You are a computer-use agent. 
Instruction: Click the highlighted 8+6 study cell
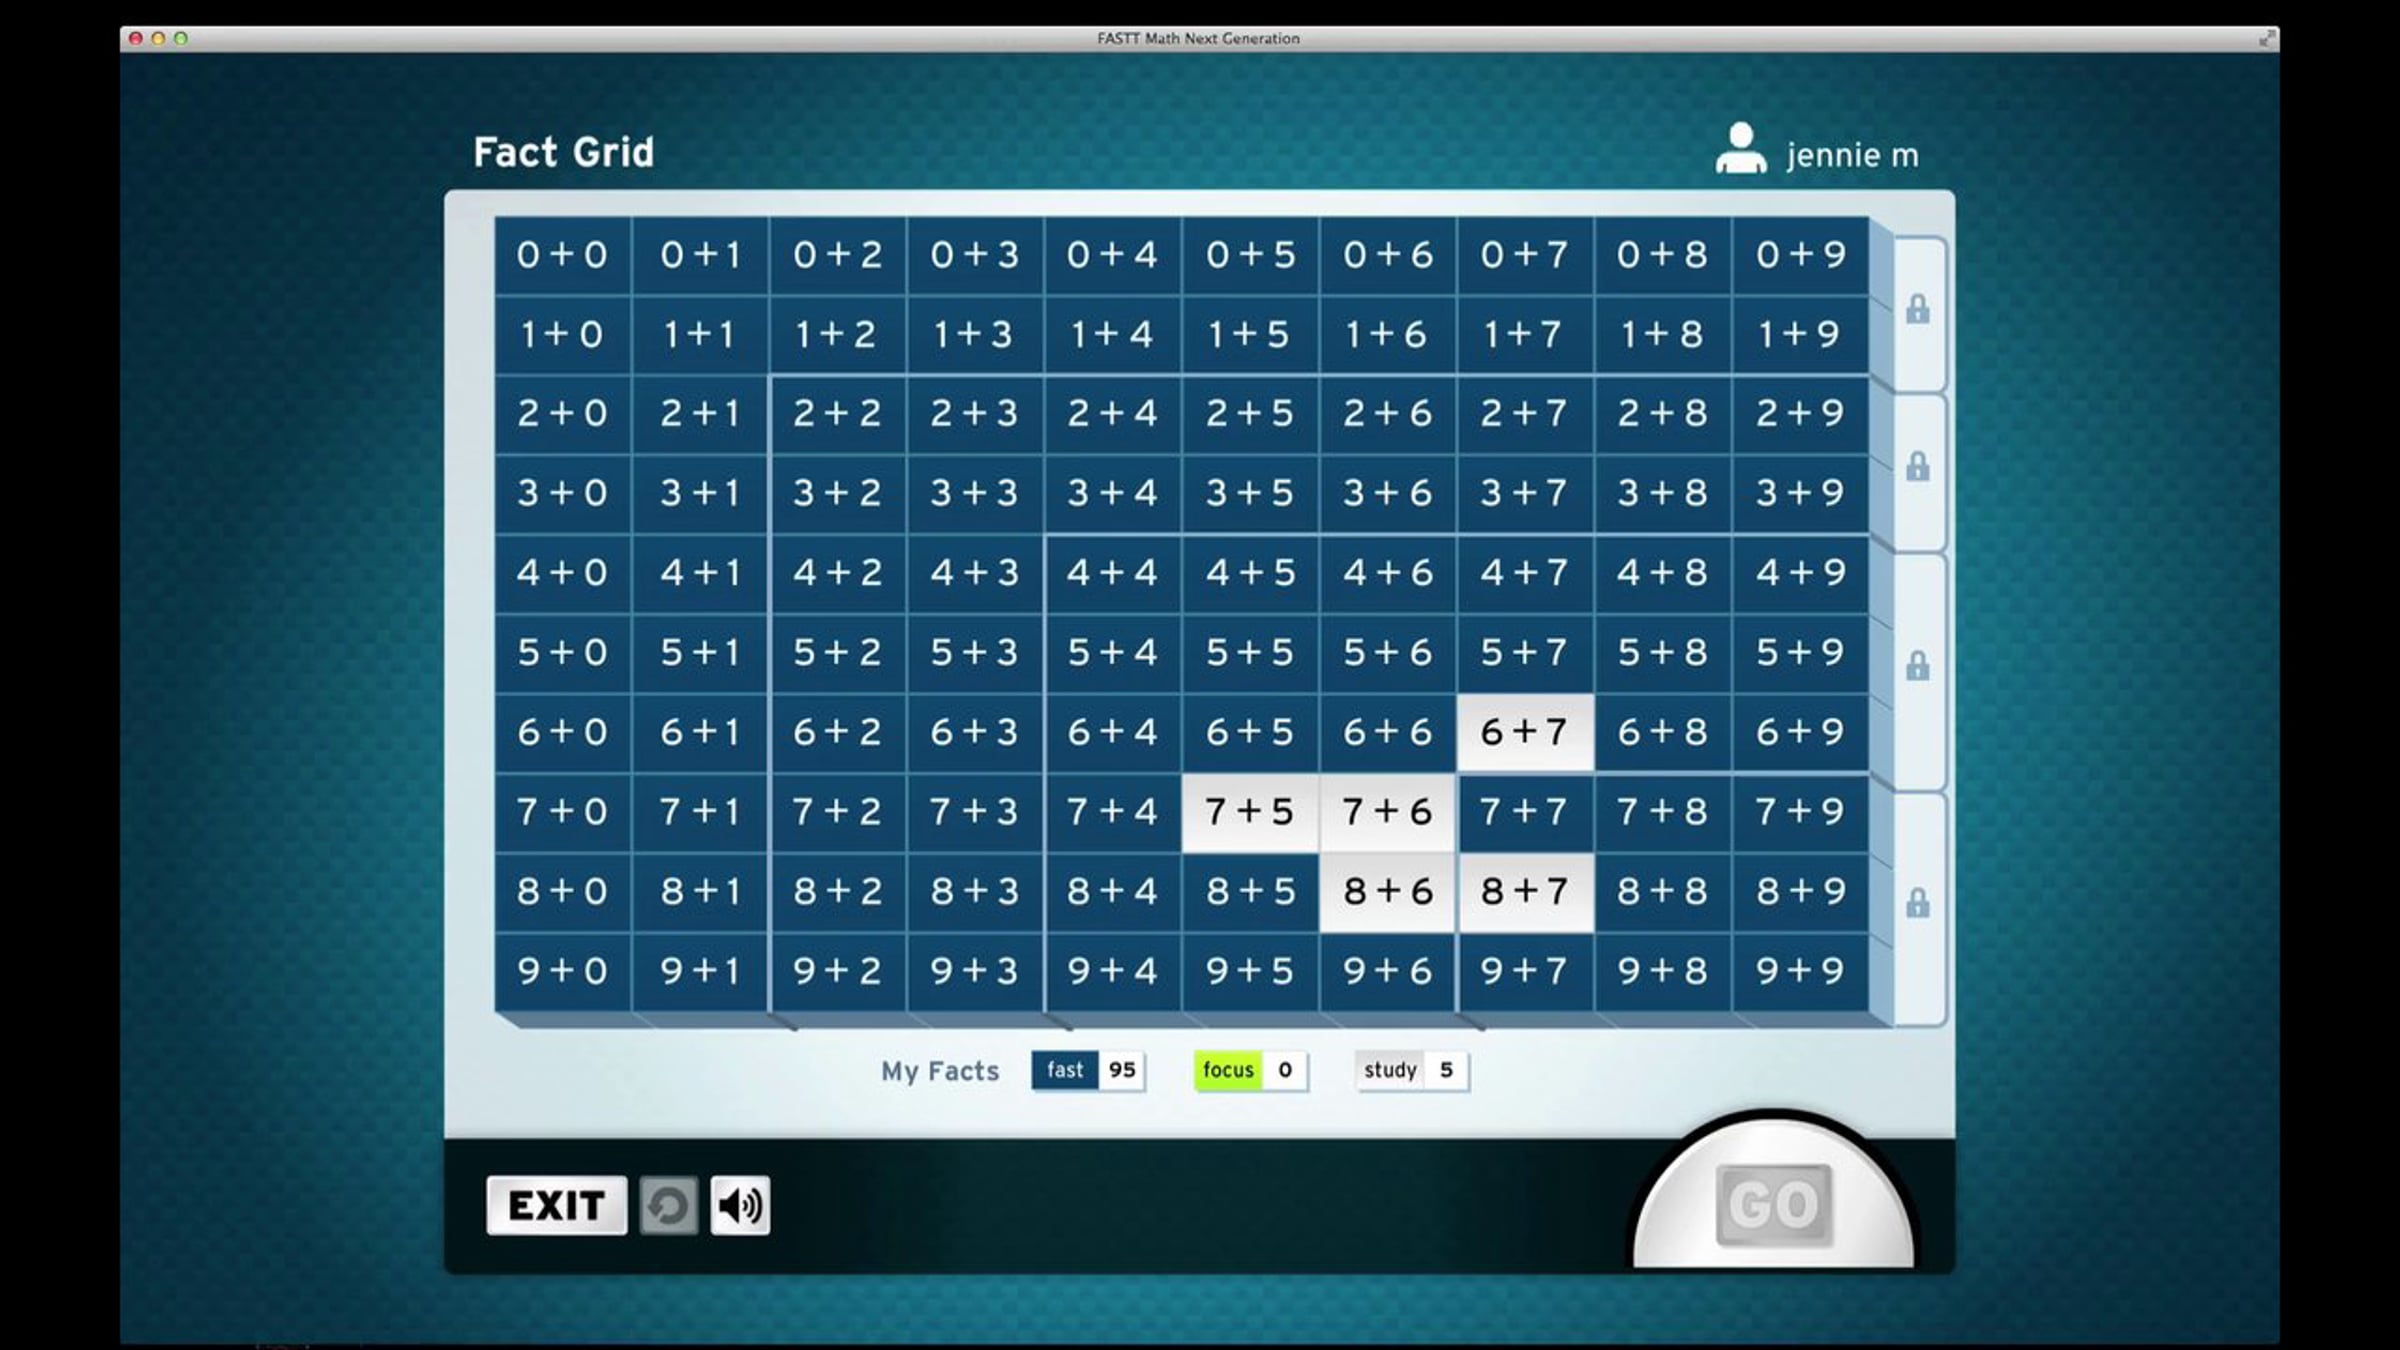[x=1387, y=891]
